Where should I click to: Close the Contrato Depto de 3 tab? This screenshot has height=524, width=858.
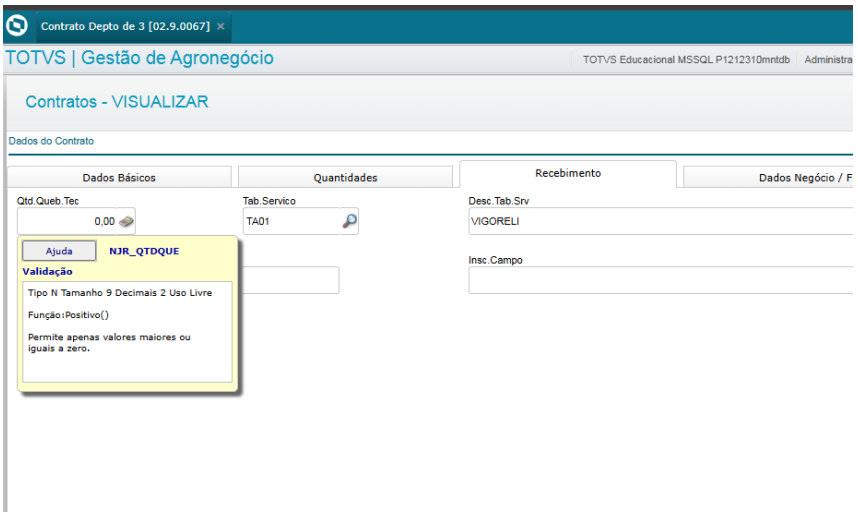[x=221, y=26]
